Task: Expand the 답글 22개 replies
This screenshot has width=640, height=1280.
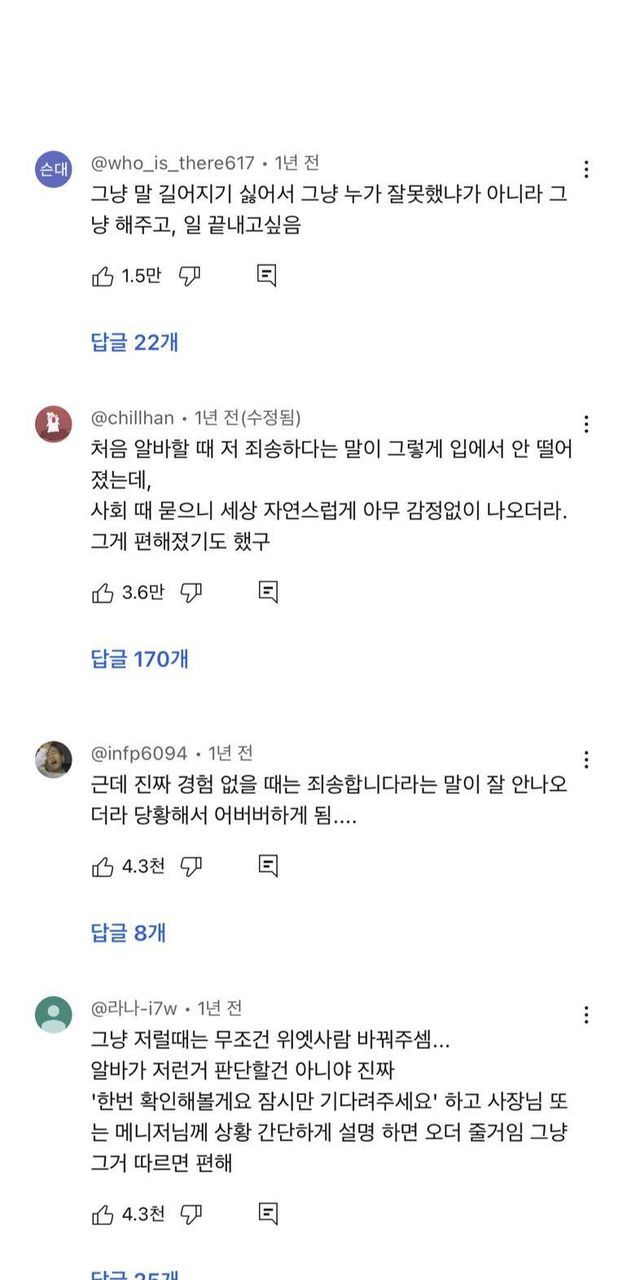Action: pos(135,343)
